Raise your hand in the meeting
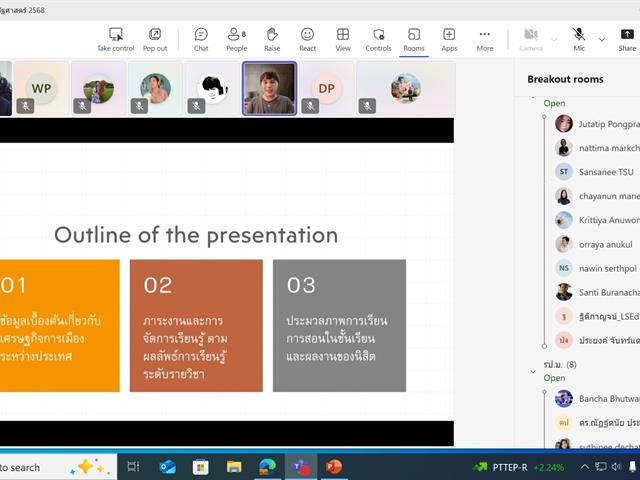 (272, 39)
